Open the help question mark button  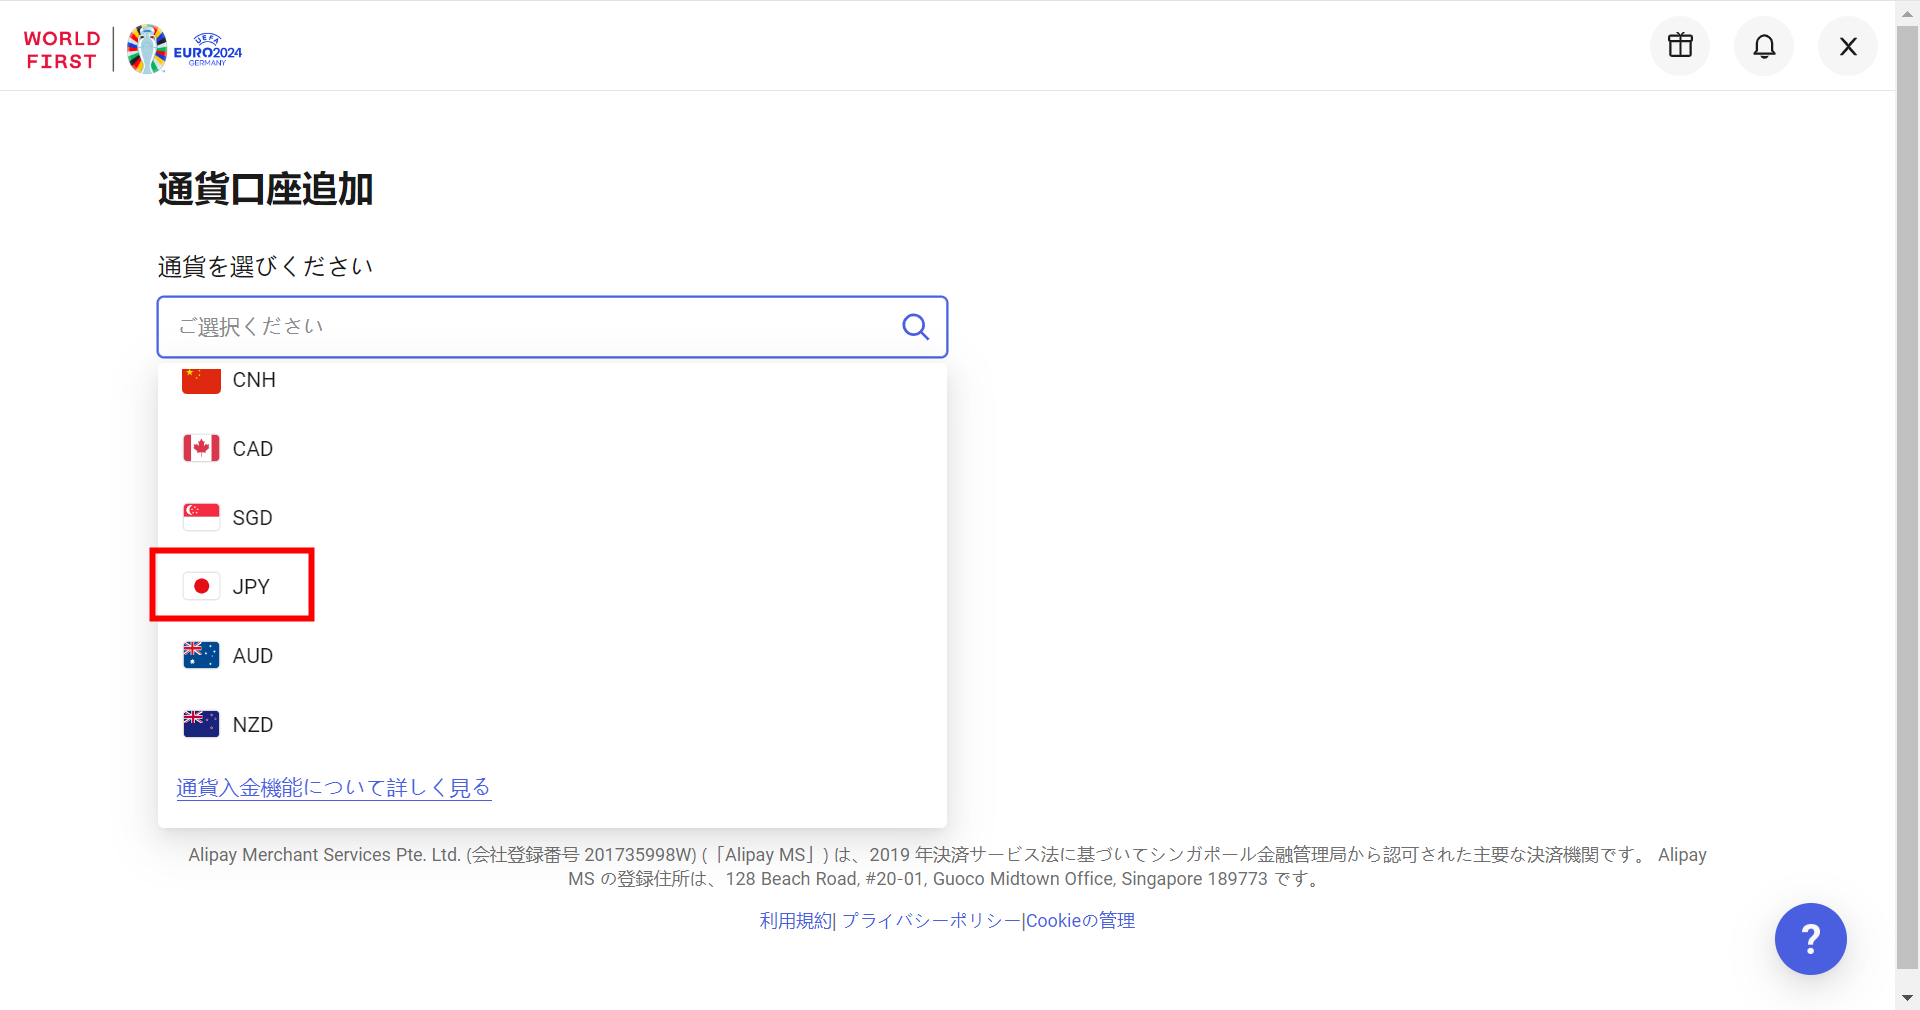pos(1810,938)
